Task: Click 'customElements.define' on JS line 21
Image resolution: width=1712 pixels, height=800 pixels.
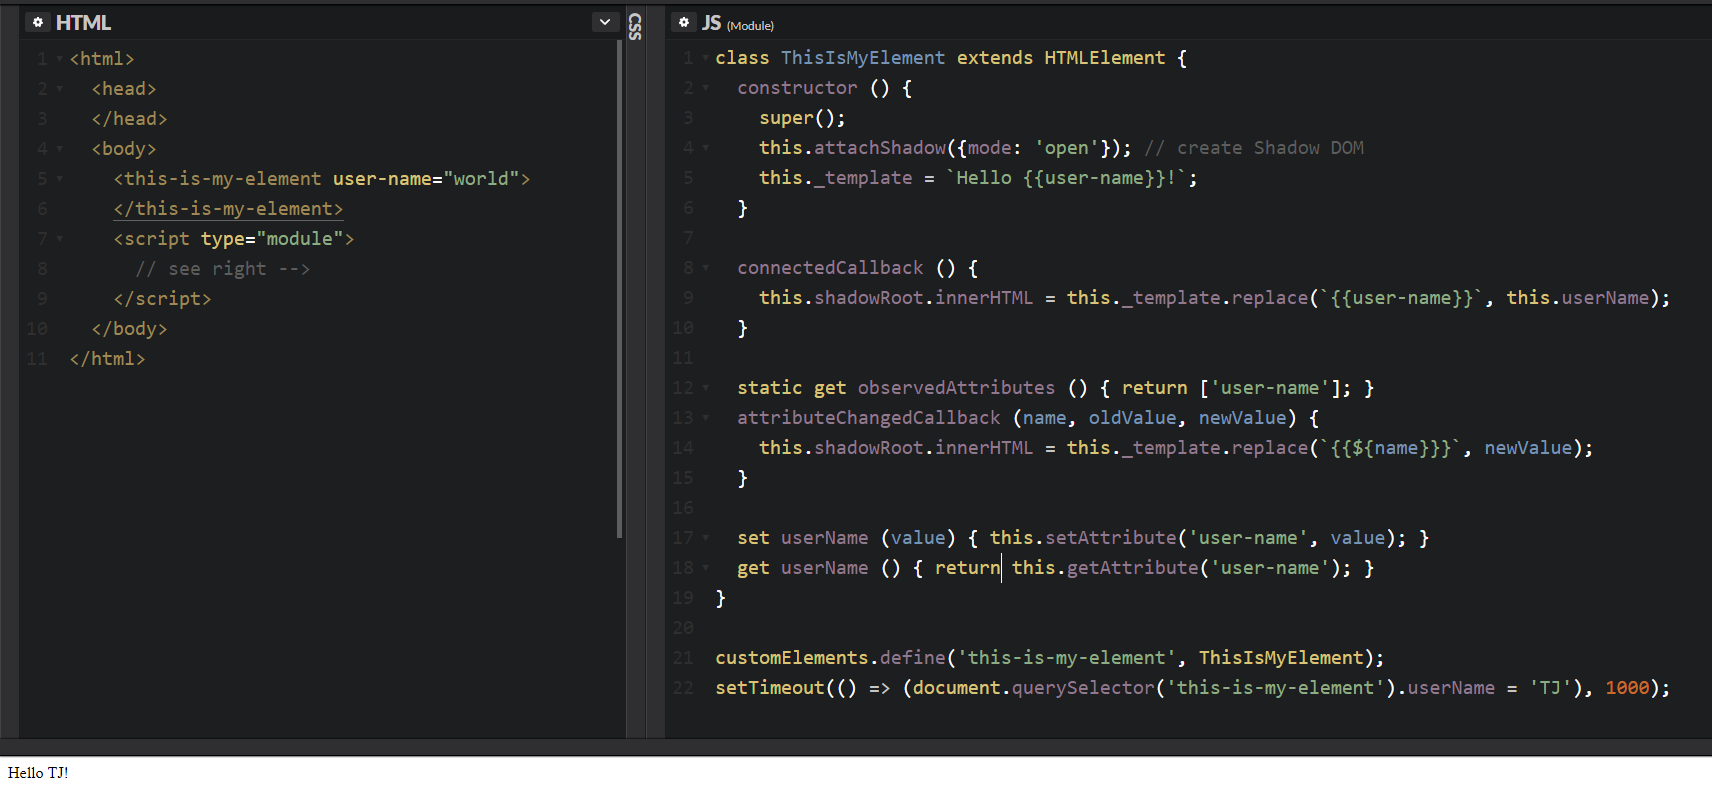Action: (x=830, y=658)
